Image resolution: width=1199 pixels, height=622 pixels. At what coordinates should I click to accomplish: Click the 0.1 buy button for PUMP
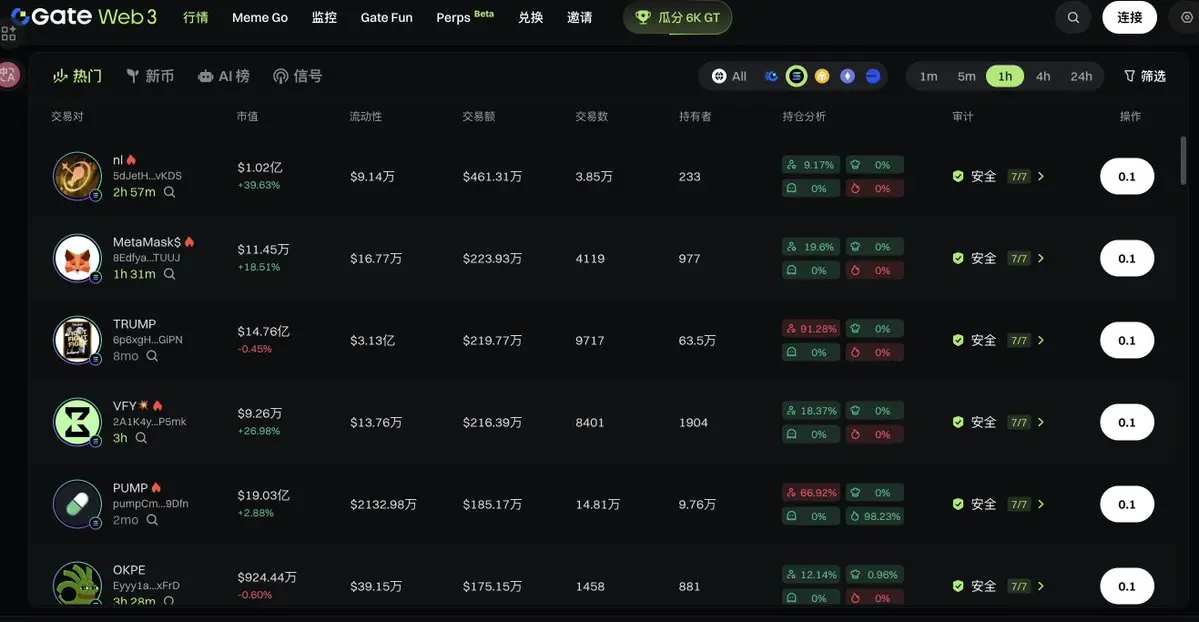1127,503
